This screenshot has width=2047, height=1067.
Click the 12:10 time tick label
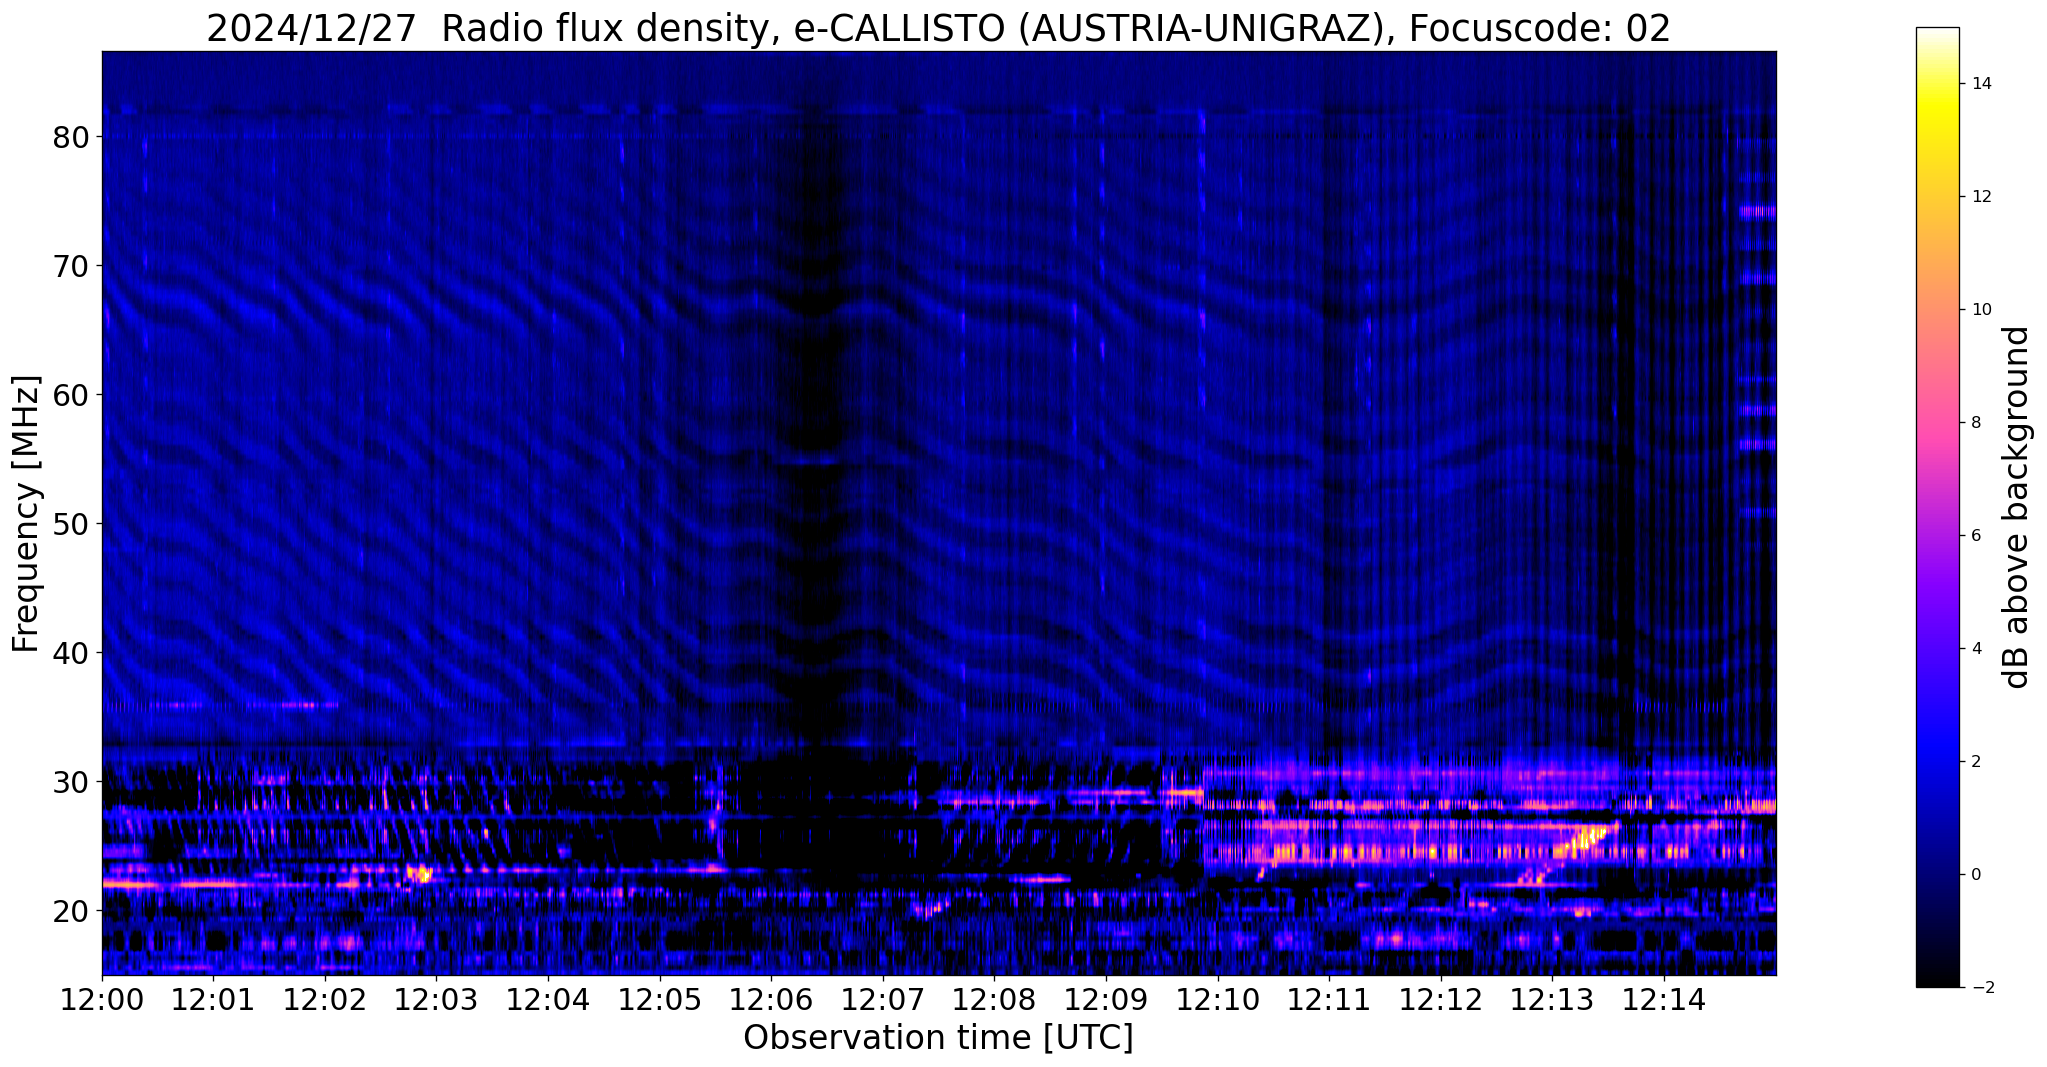[1217, 999]
